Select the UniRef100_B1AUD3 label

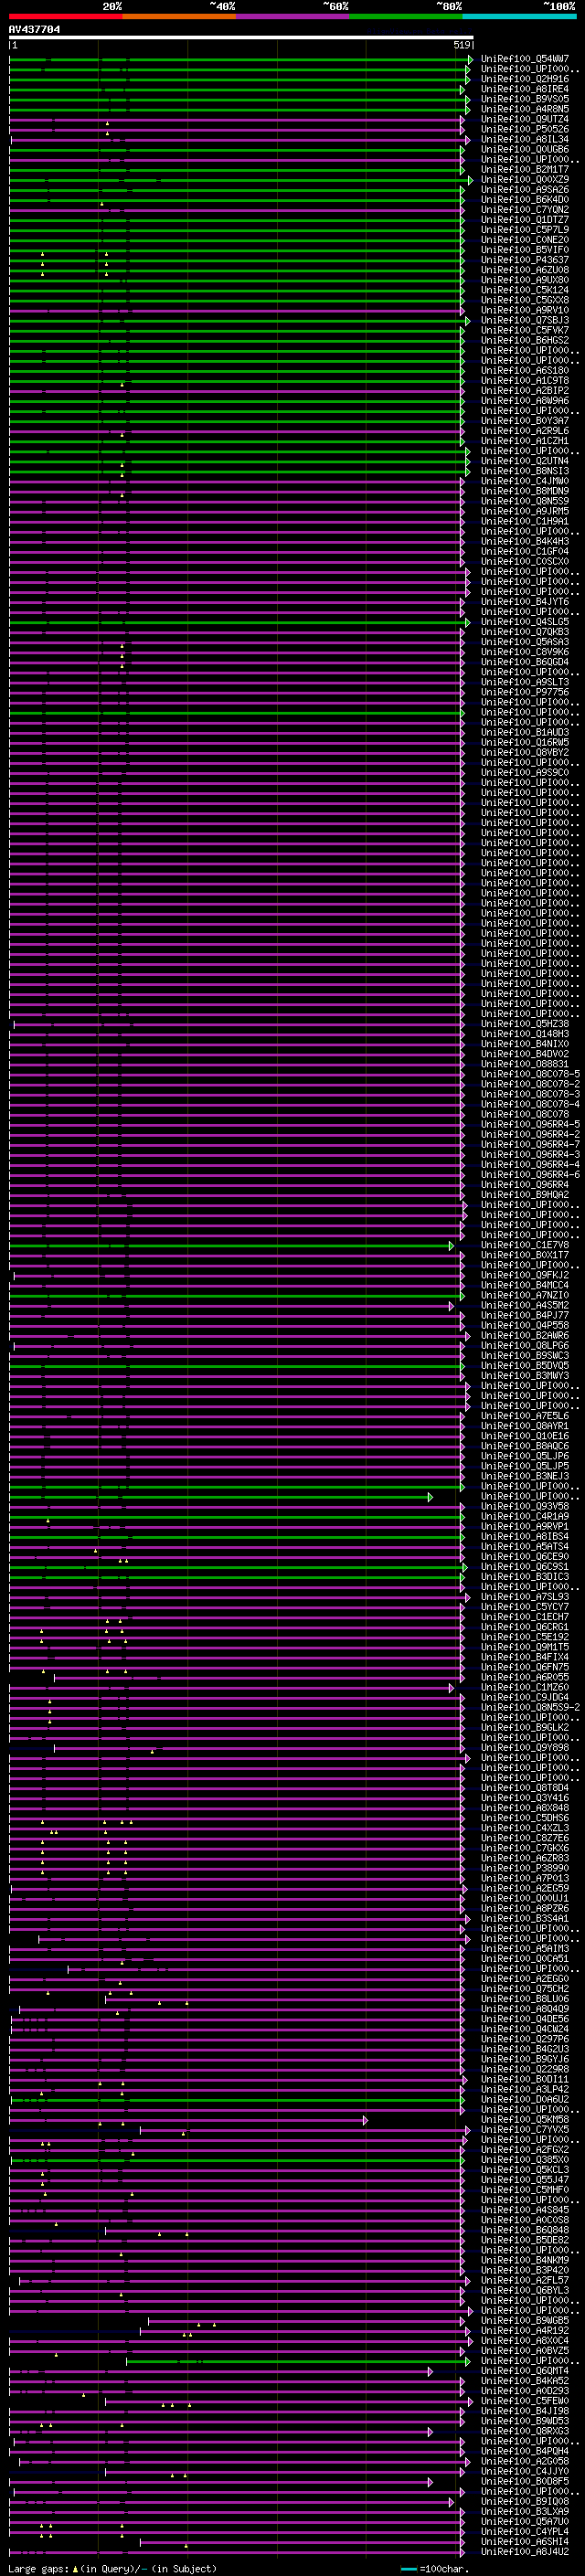point(524,732)
